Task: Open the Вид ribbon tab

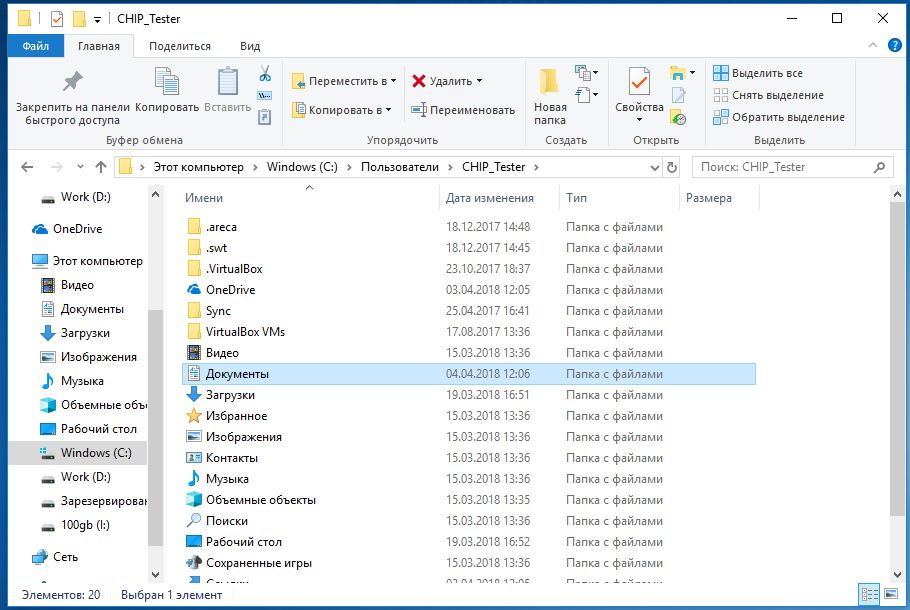Action: [x=250, y=46]
